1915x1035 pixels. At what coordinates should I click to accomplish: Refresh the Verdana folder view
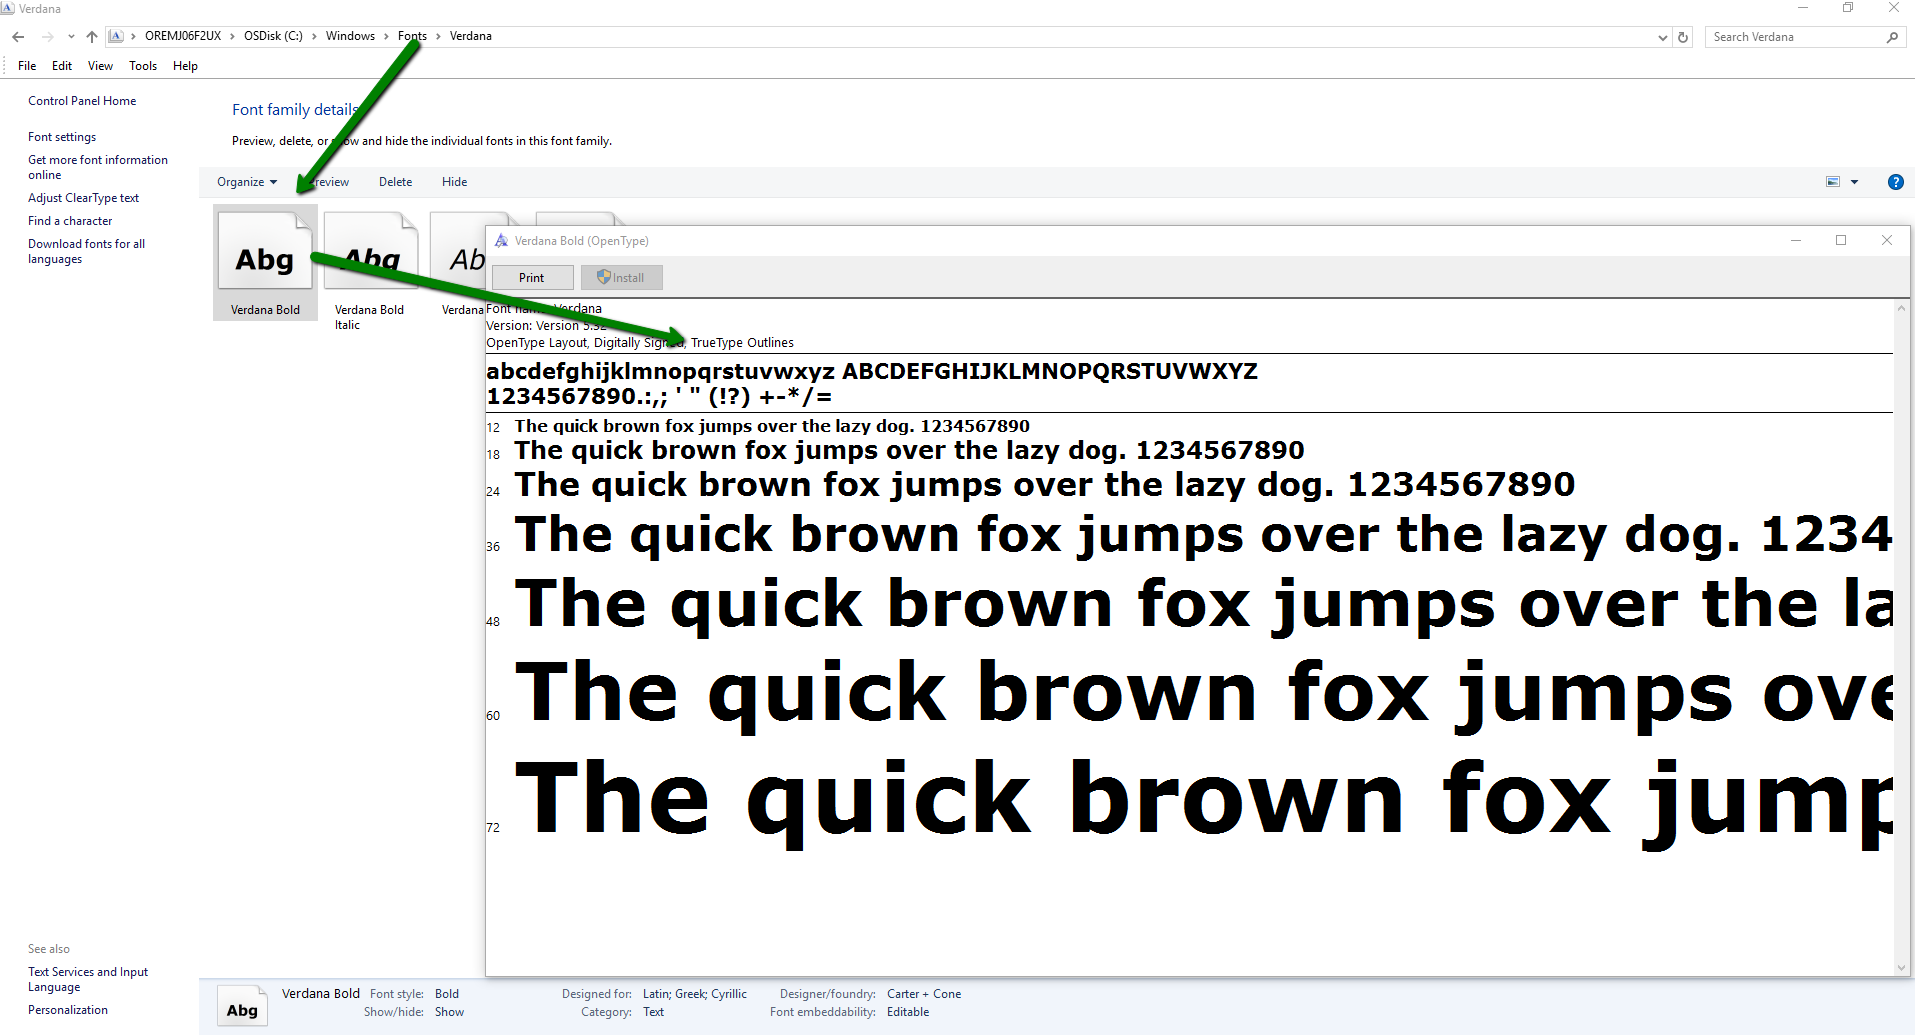[x=1683, y=37]
